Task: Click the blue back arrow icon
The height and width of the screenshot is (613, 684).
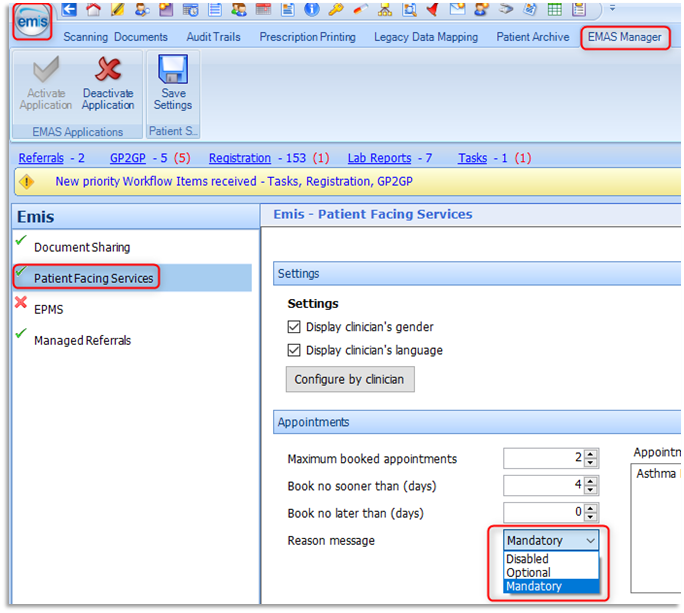Action: tap(68, 9)
